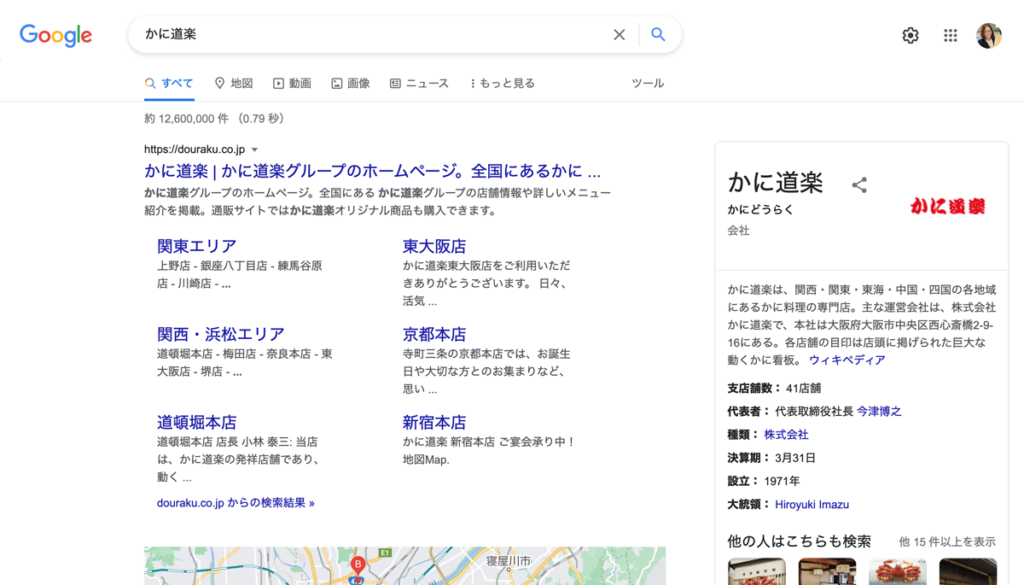Open the ツール options
The image size is (1024, 585).
pos(647,84)
